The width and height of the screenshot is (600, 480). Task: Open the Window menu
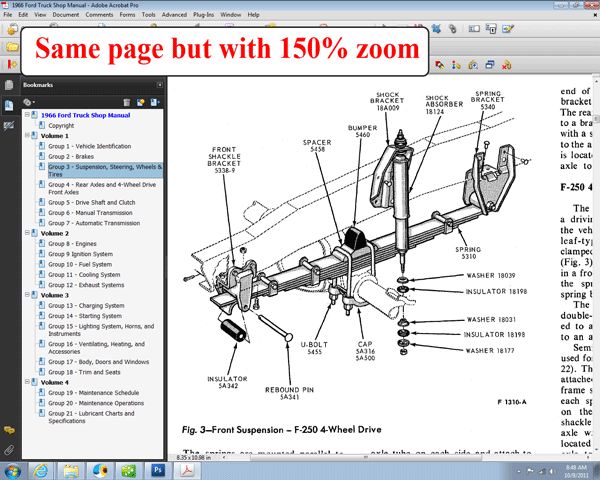230,15
